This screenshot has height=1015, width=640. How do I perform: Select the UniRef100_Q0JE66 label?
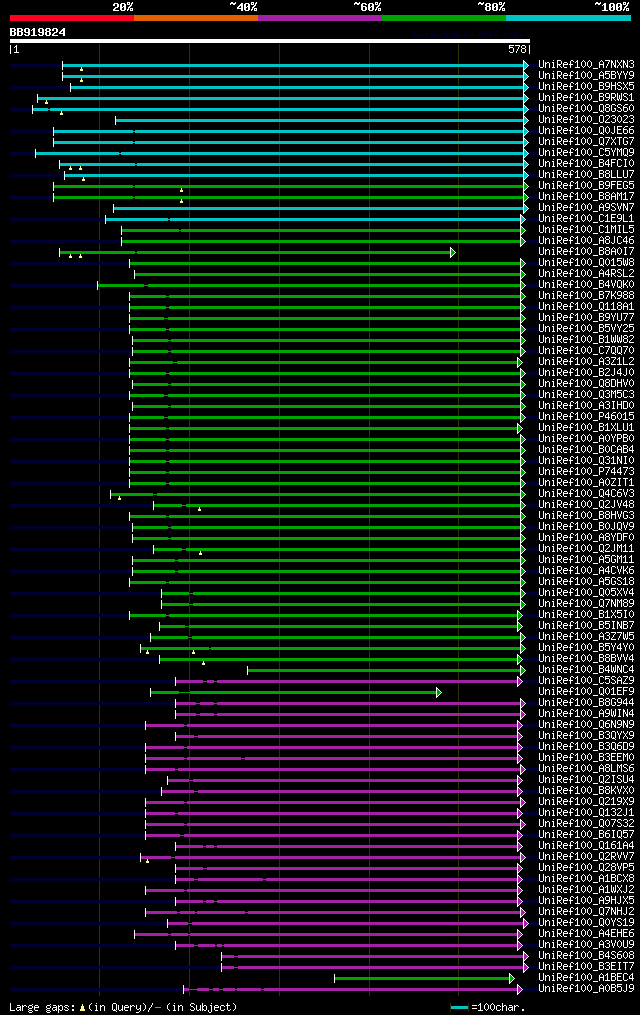pyautogui.click(x=586, y=131)
